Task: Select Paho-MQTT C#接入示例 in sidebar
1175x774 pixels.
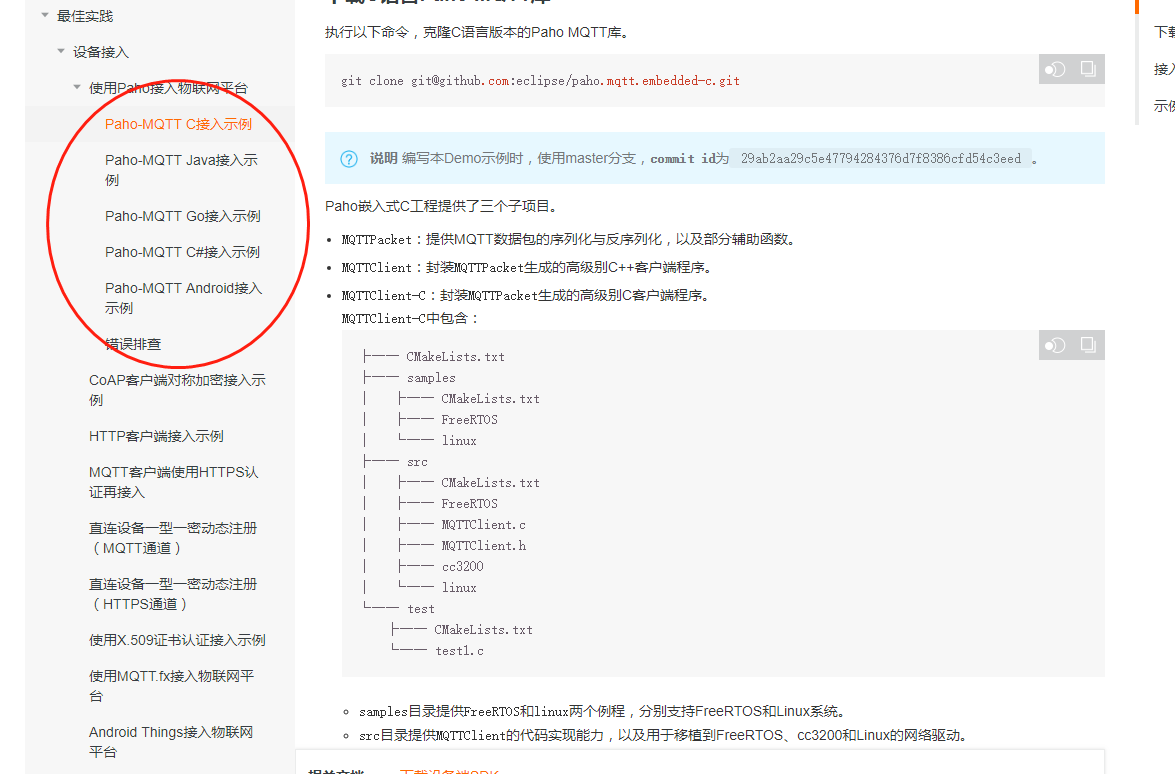Action: (182, 253)
